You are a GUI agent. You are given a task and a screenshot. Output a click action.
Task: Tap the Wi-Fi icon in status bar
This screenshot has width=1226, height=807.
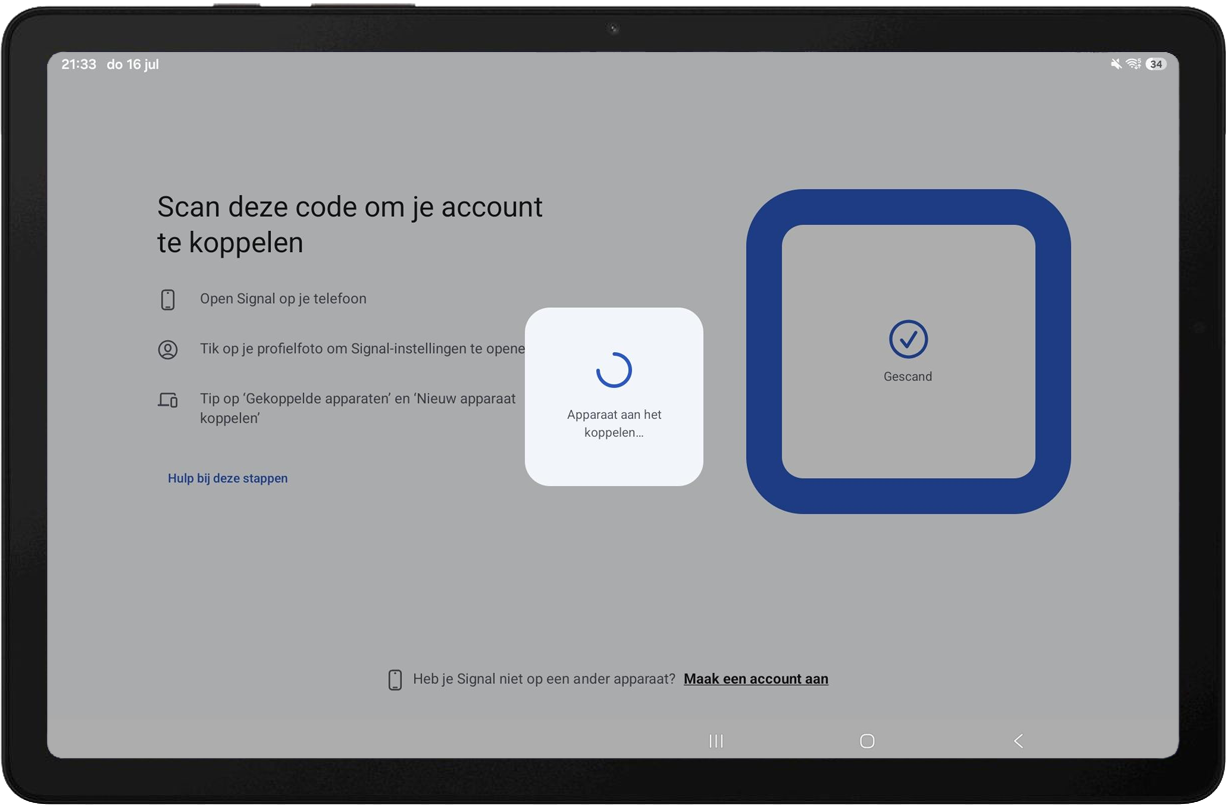pos(1133,64)
